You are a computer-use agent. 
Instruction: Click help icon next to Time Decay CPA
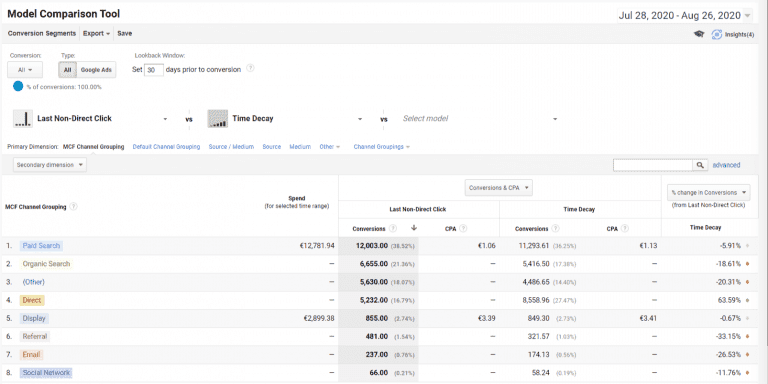[624, 228]
